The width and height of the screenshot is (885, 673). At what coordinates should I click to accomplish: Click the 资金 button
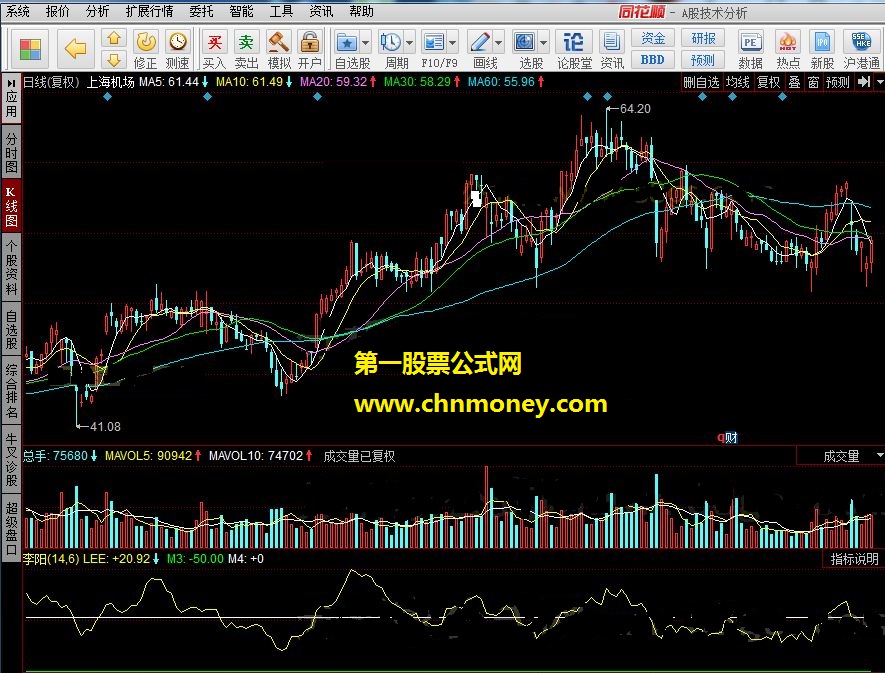(652, 38)
